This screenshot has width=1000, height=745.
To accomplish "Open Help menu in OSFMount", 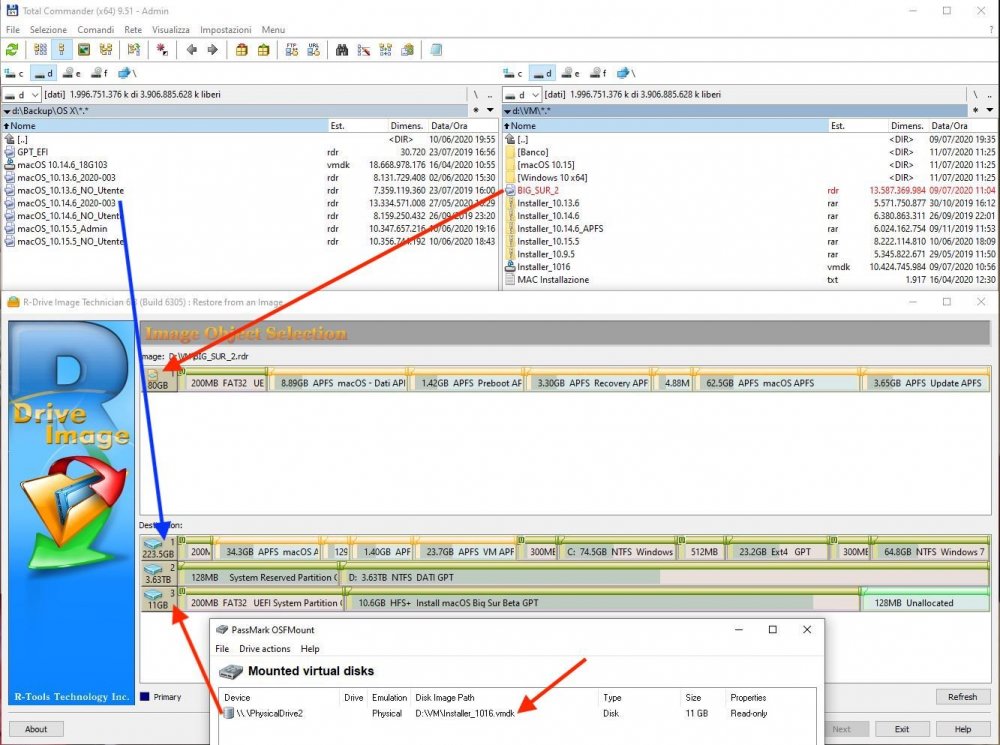I will click(310, 649).
